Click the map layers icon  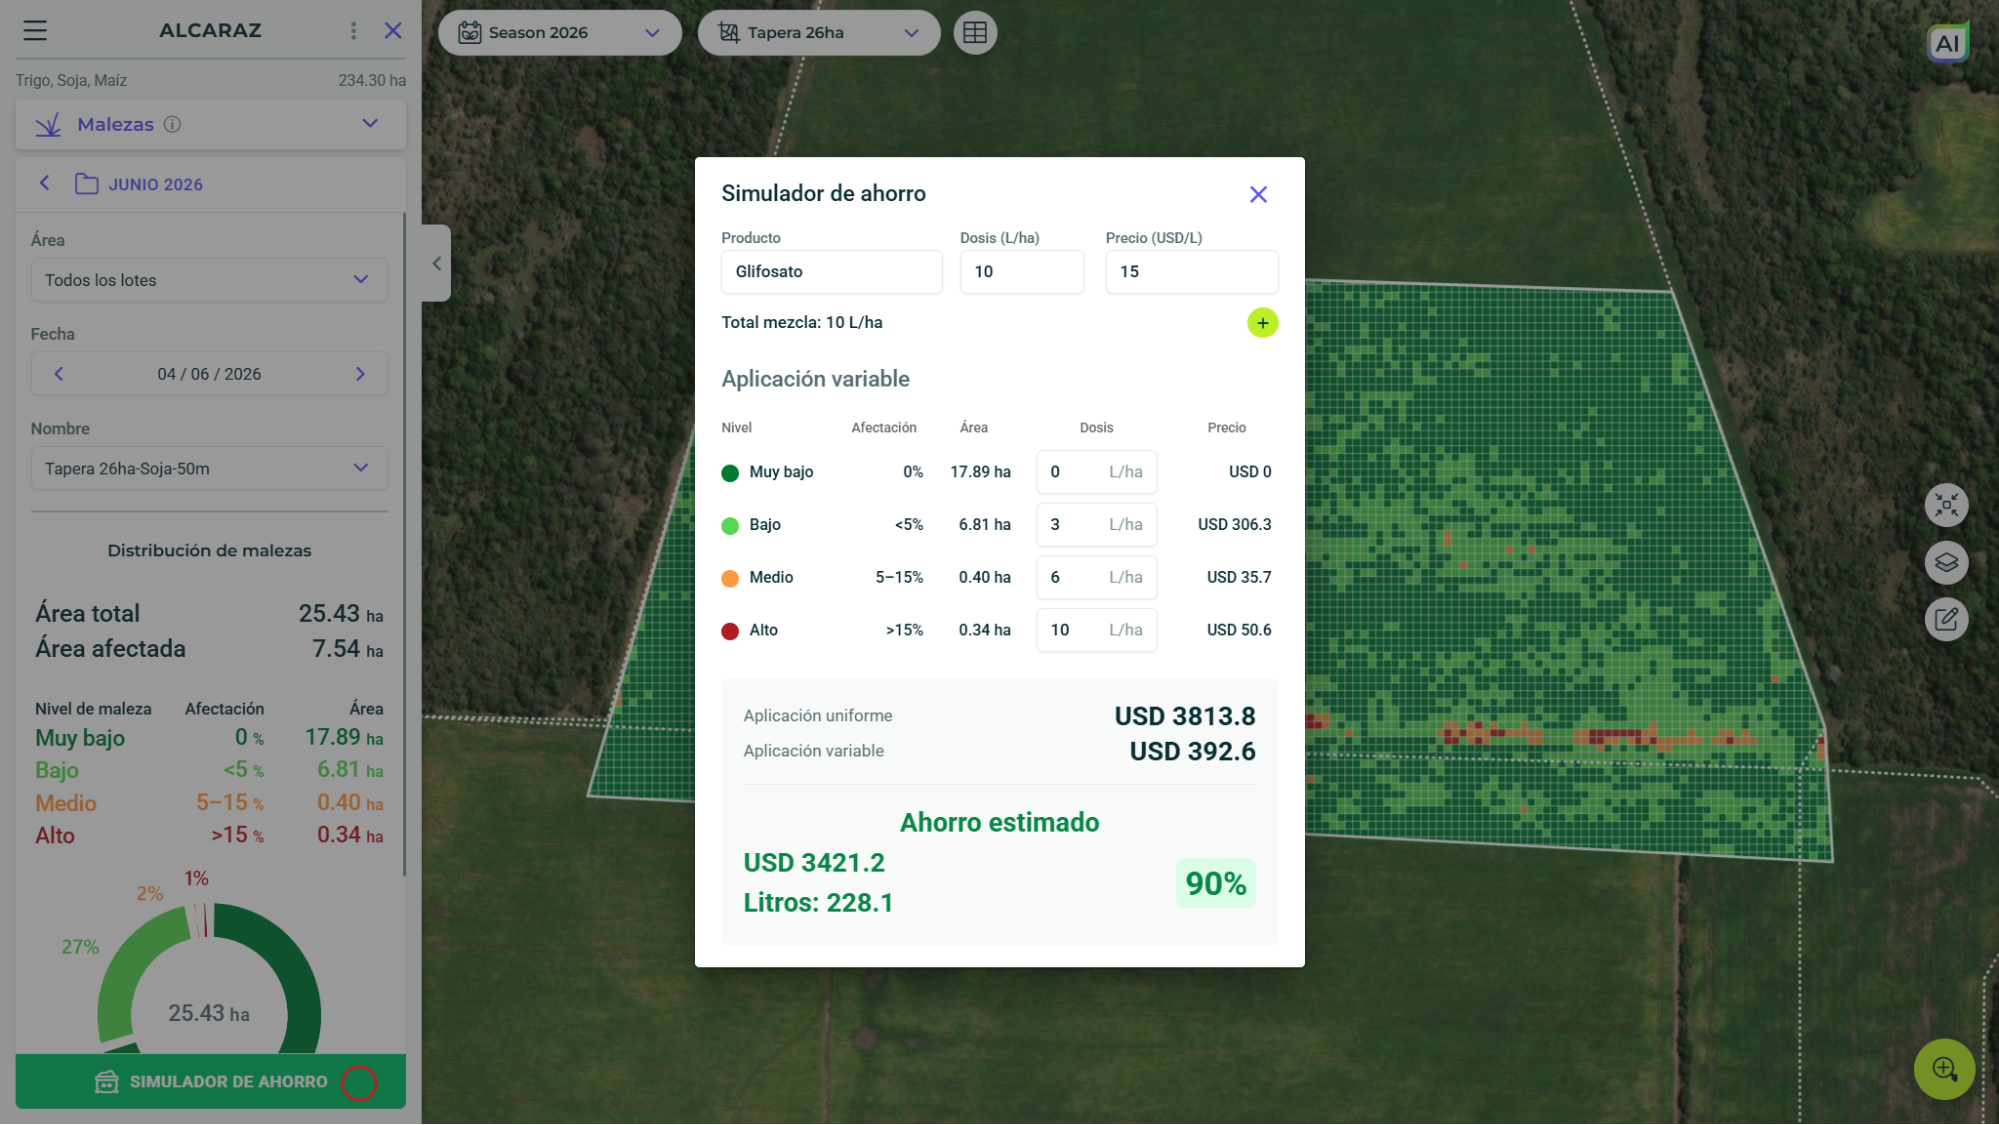point(1946,562)
